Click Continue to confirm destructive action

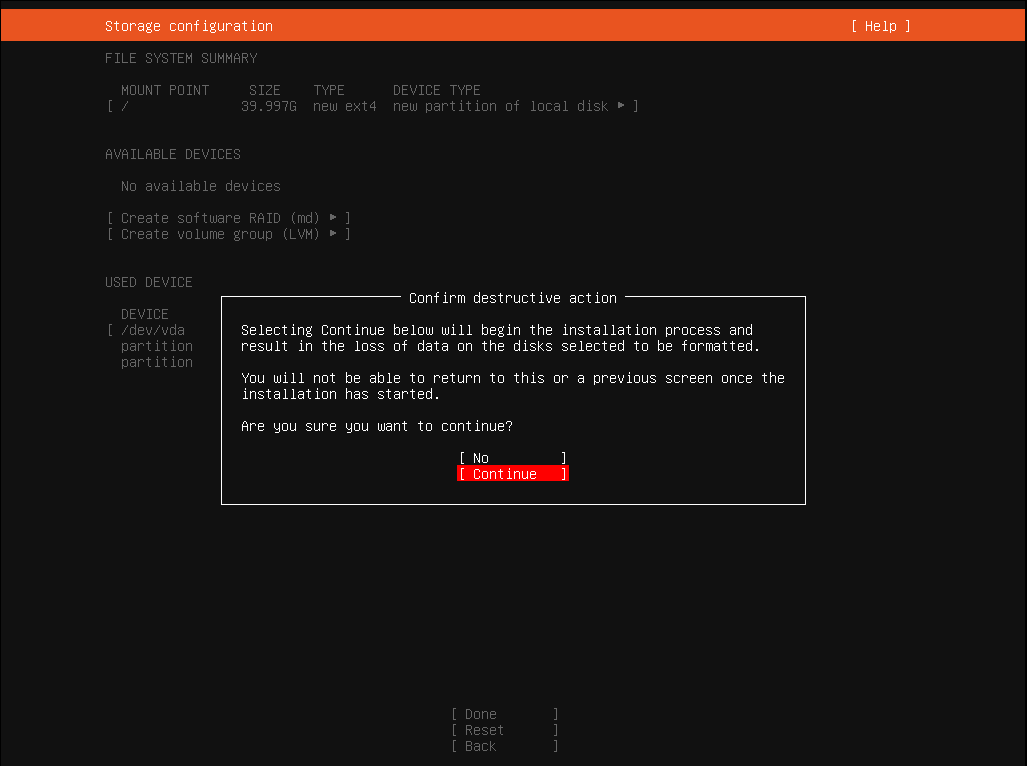tap(513, 473)
